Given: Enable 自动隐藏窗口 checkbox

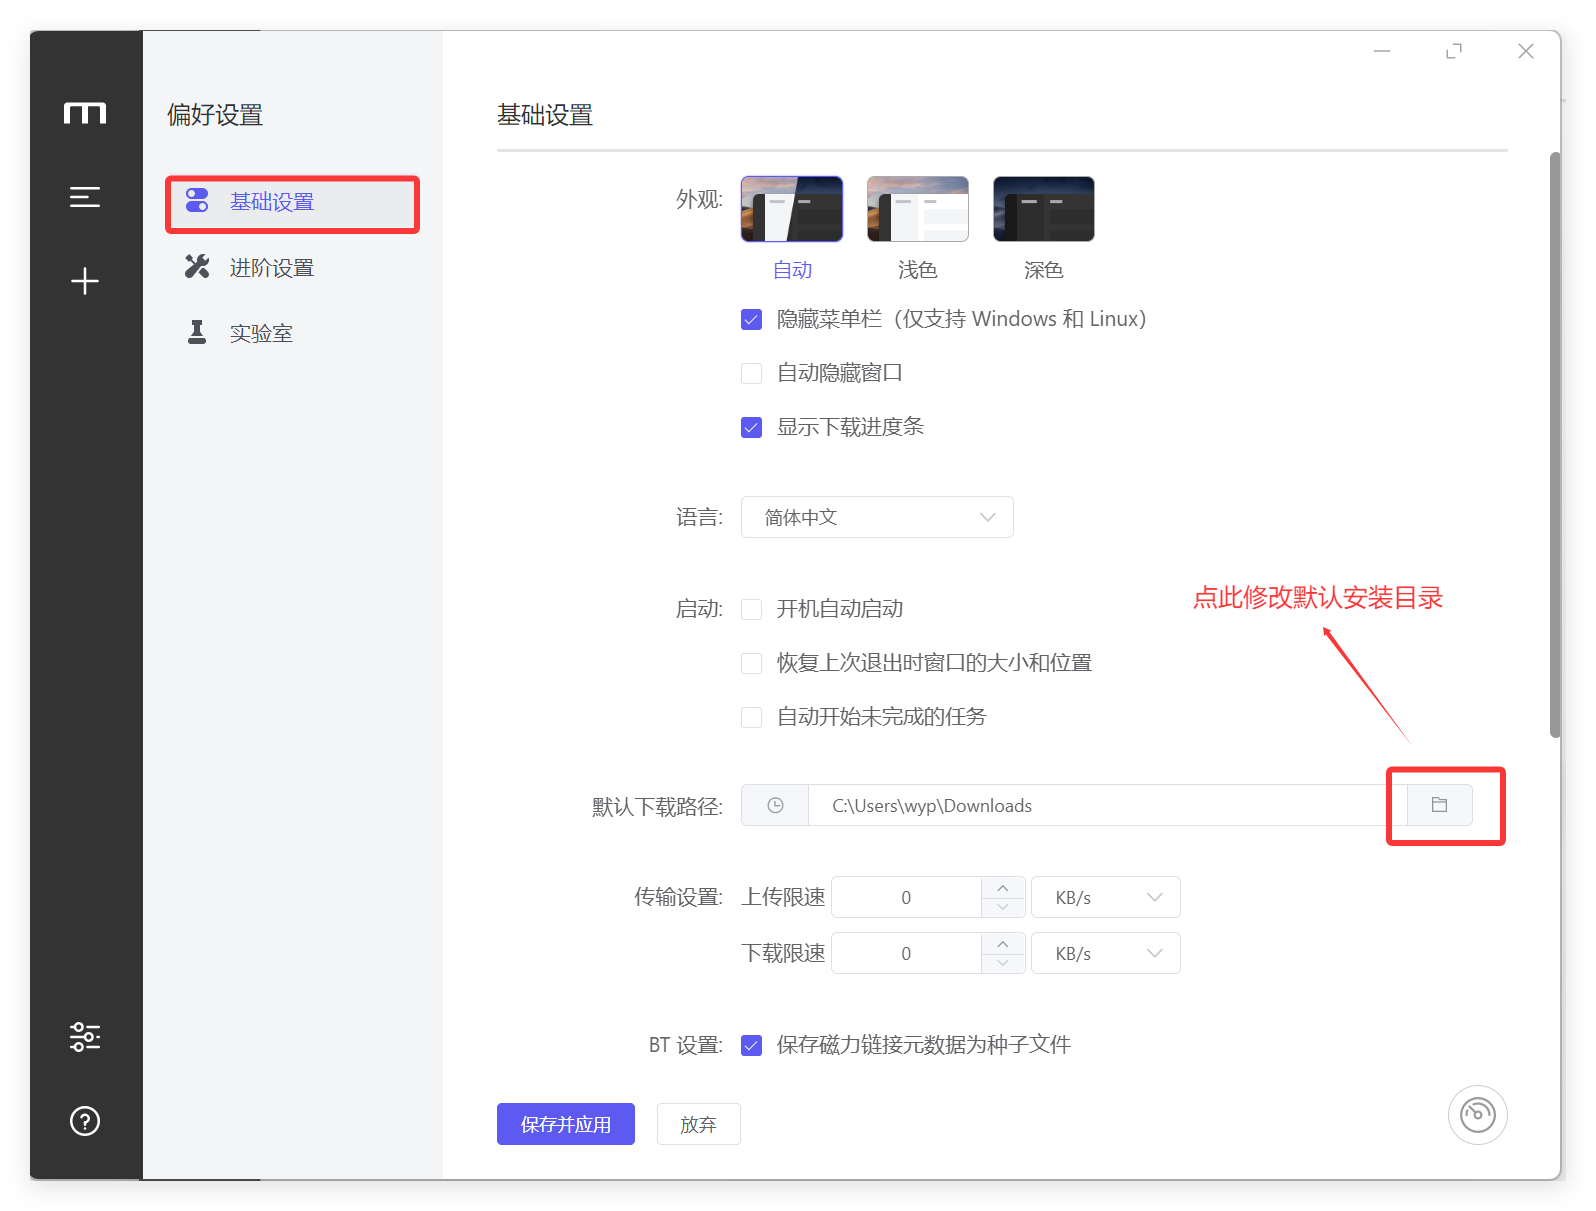Looking at the screenshot, I should pos(752,374).
